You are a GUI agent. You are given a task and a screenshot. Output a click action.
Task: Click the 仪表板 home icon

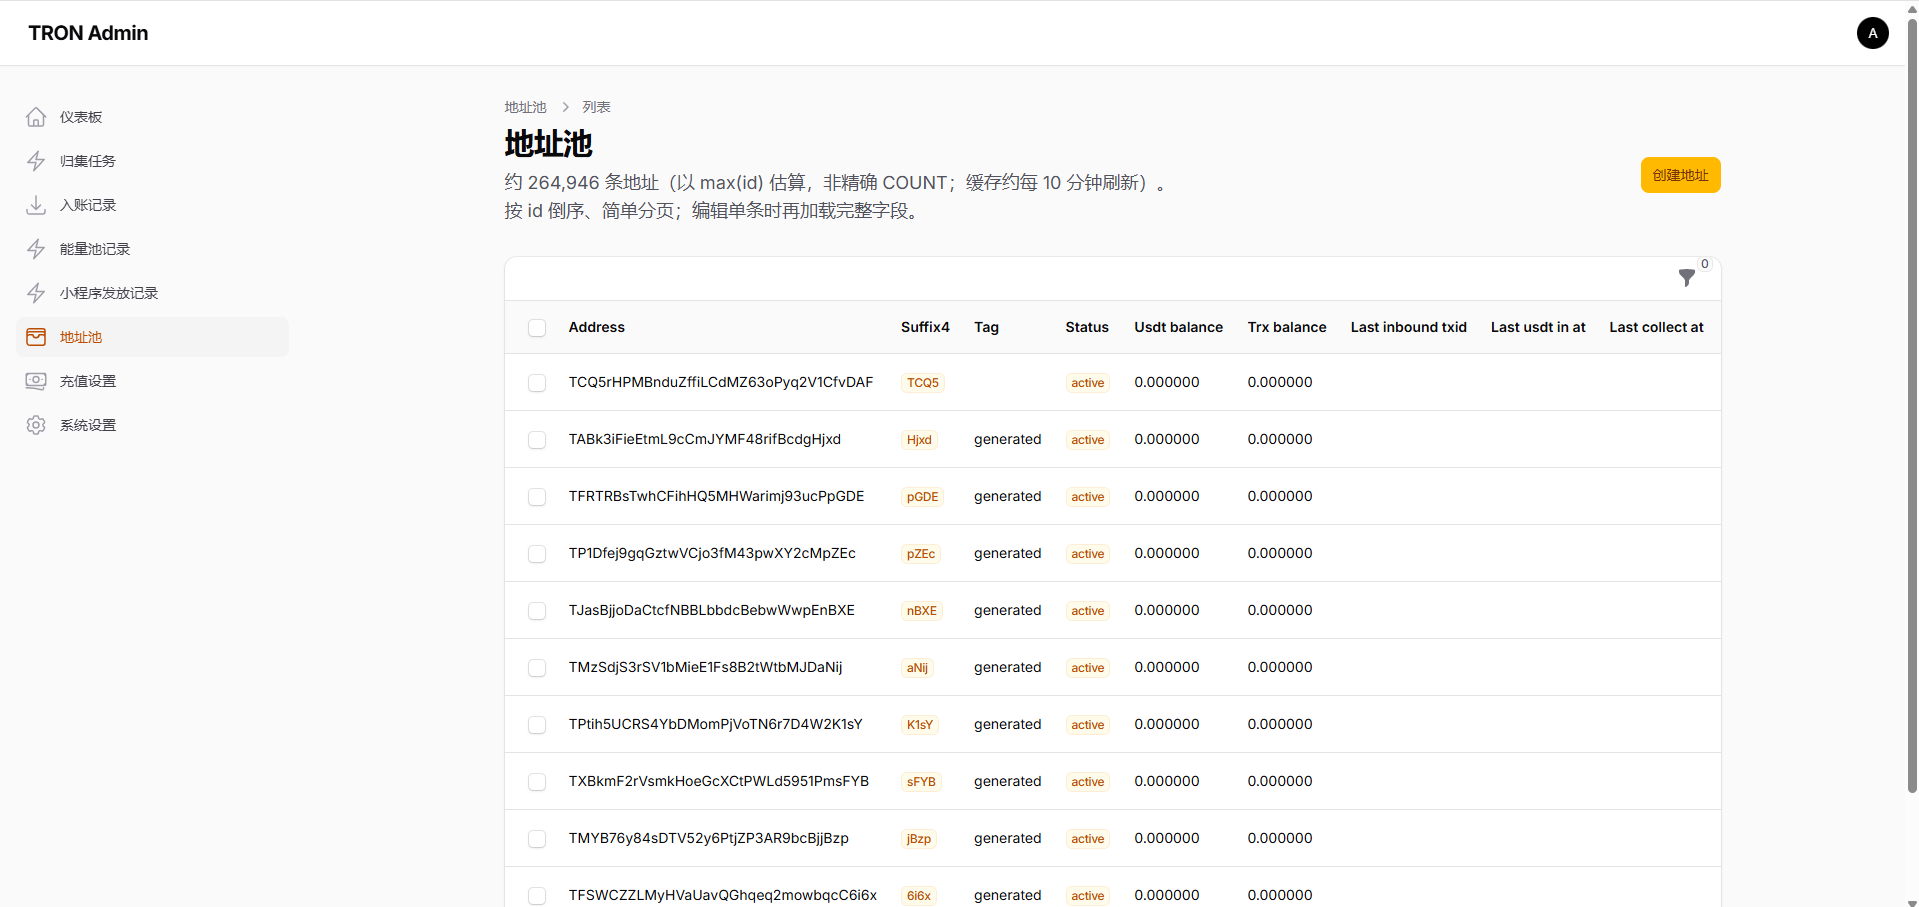click(36, 117)
